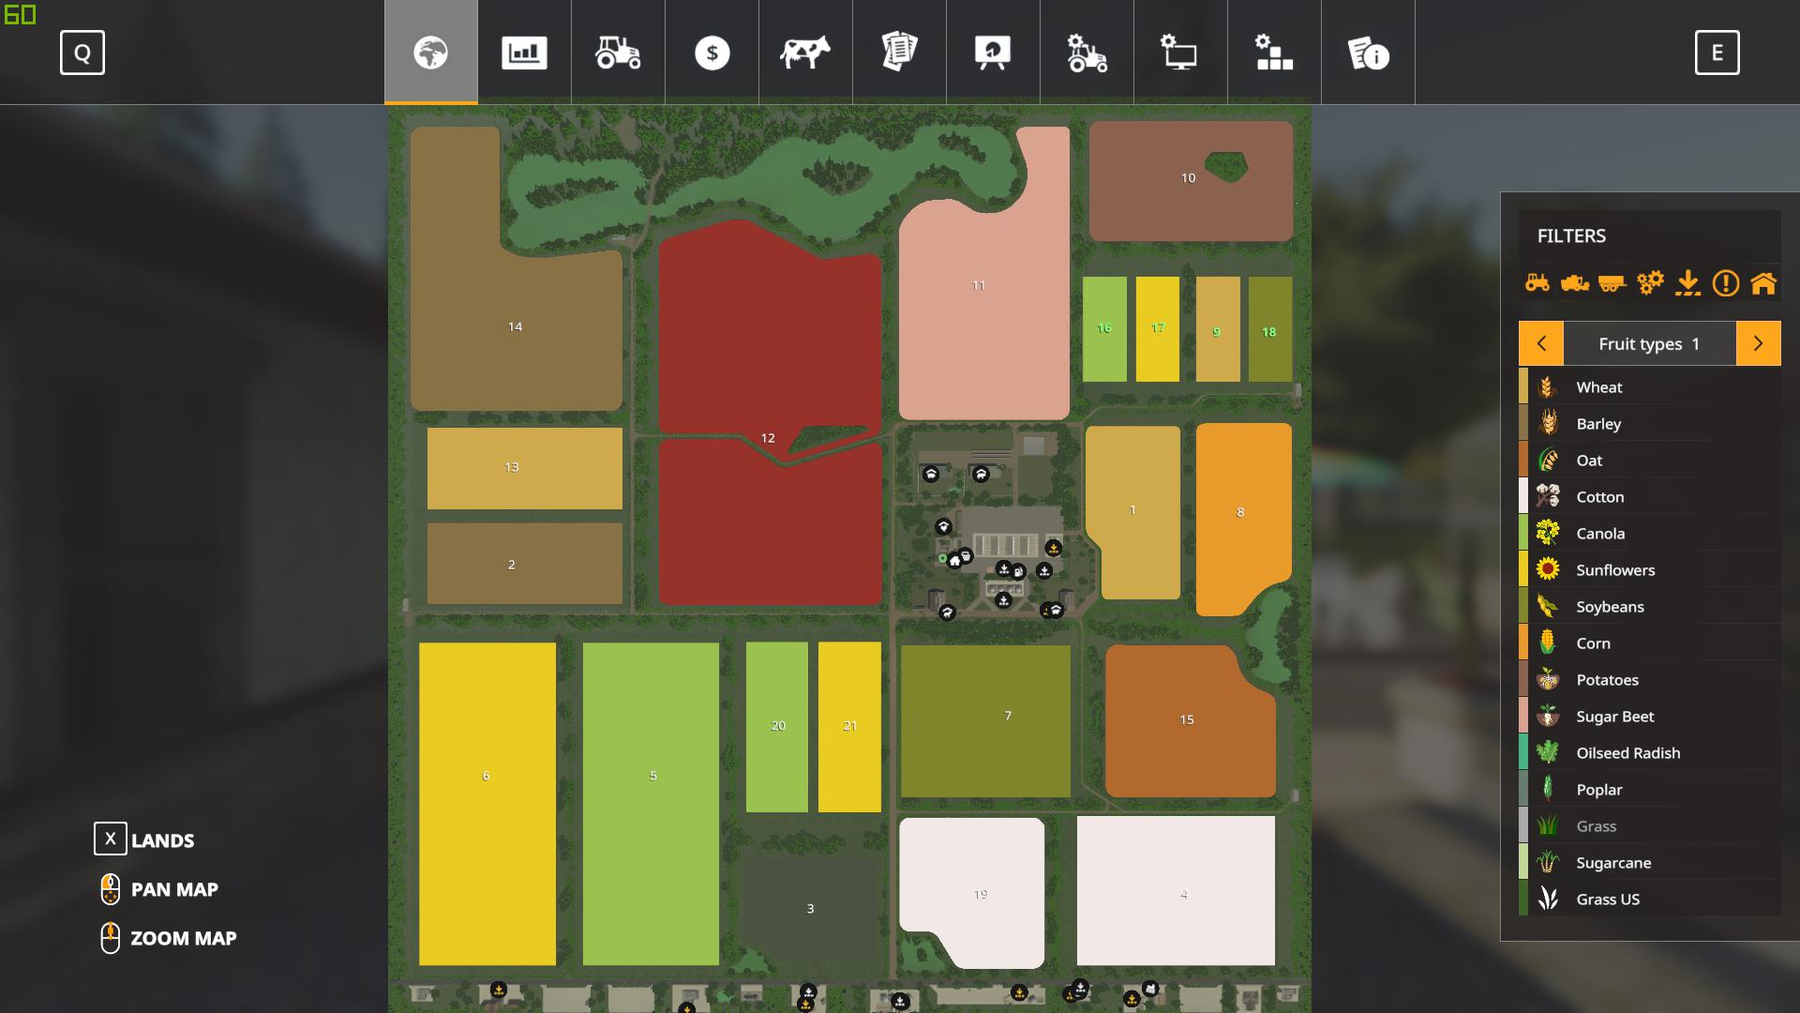
Task: Click the Lands X key button
Action: point(110,839)
